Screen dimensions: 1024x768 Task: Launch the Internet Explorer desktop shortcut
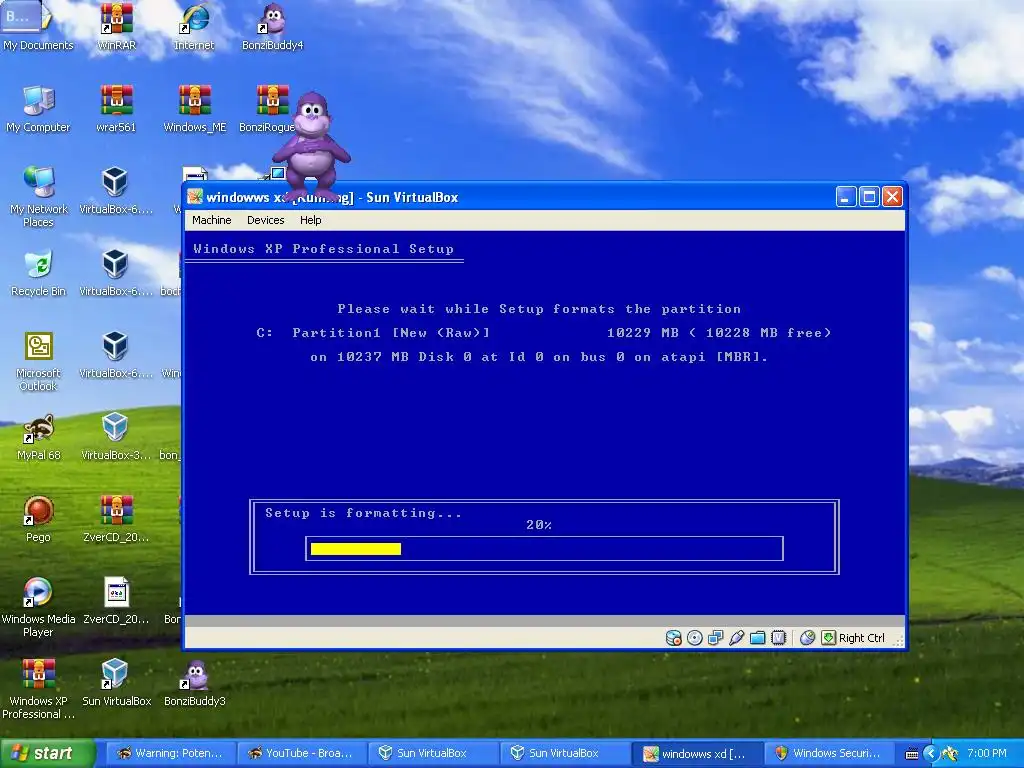point(194,26)
